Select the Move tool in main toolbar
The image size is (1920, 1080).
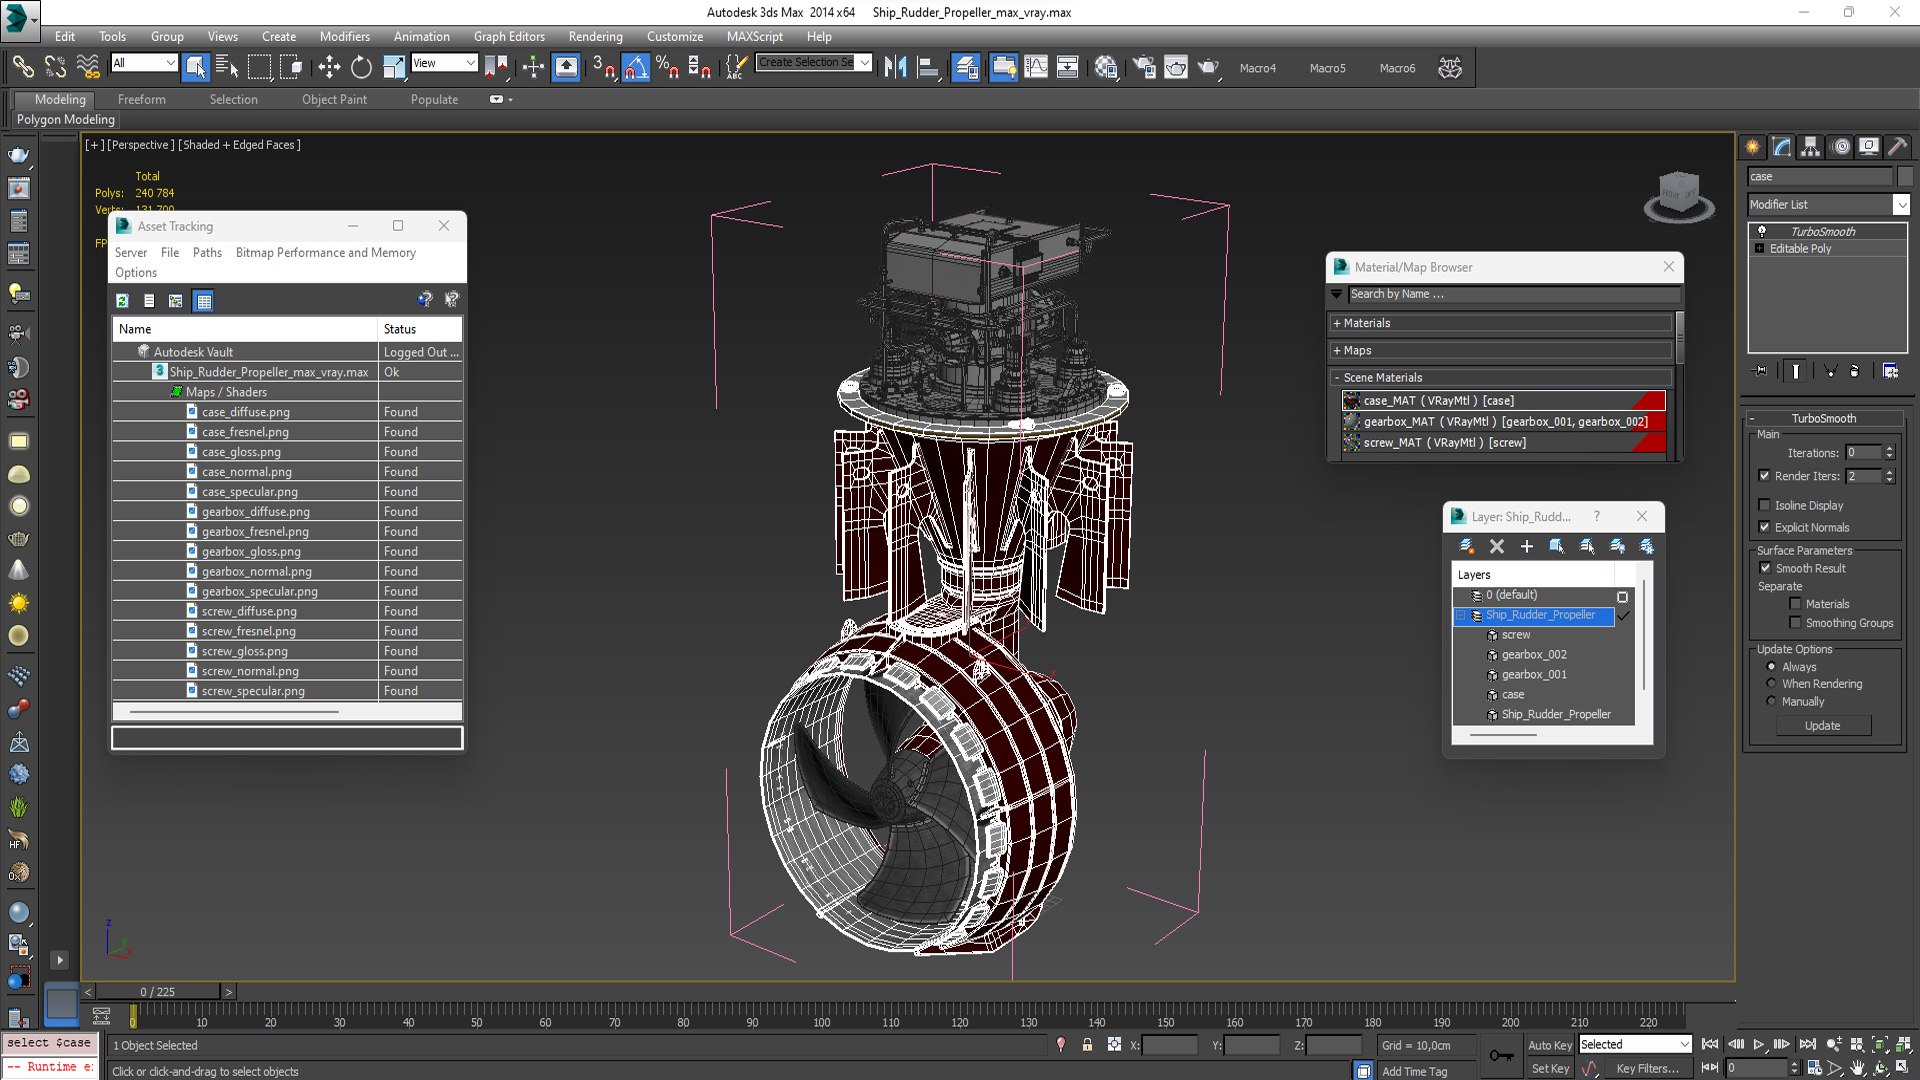329,67
